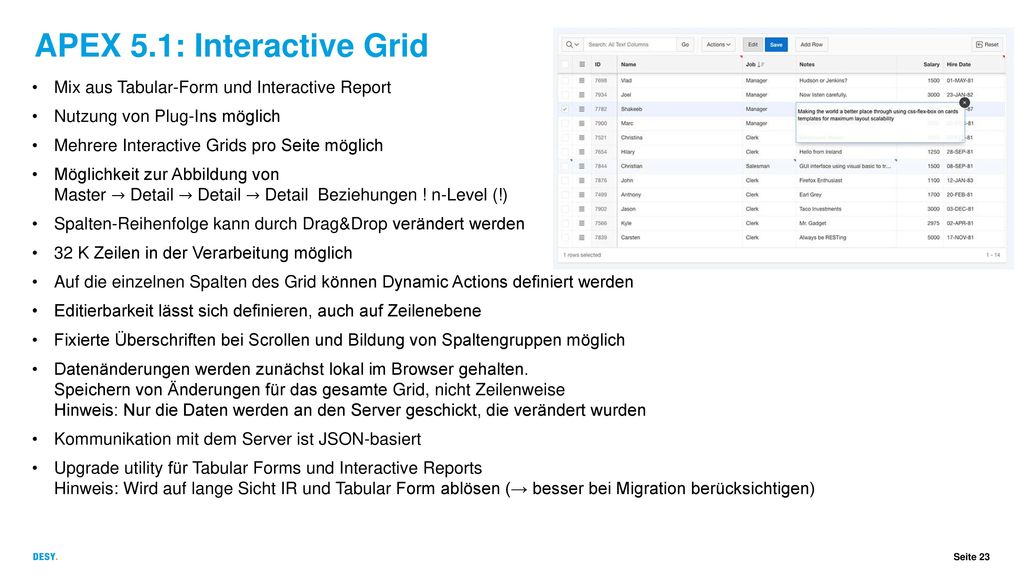Screen dimensions: 1024x576
Task: Open the row actions menu for Carsten
Action: click(x=581, y=238)
